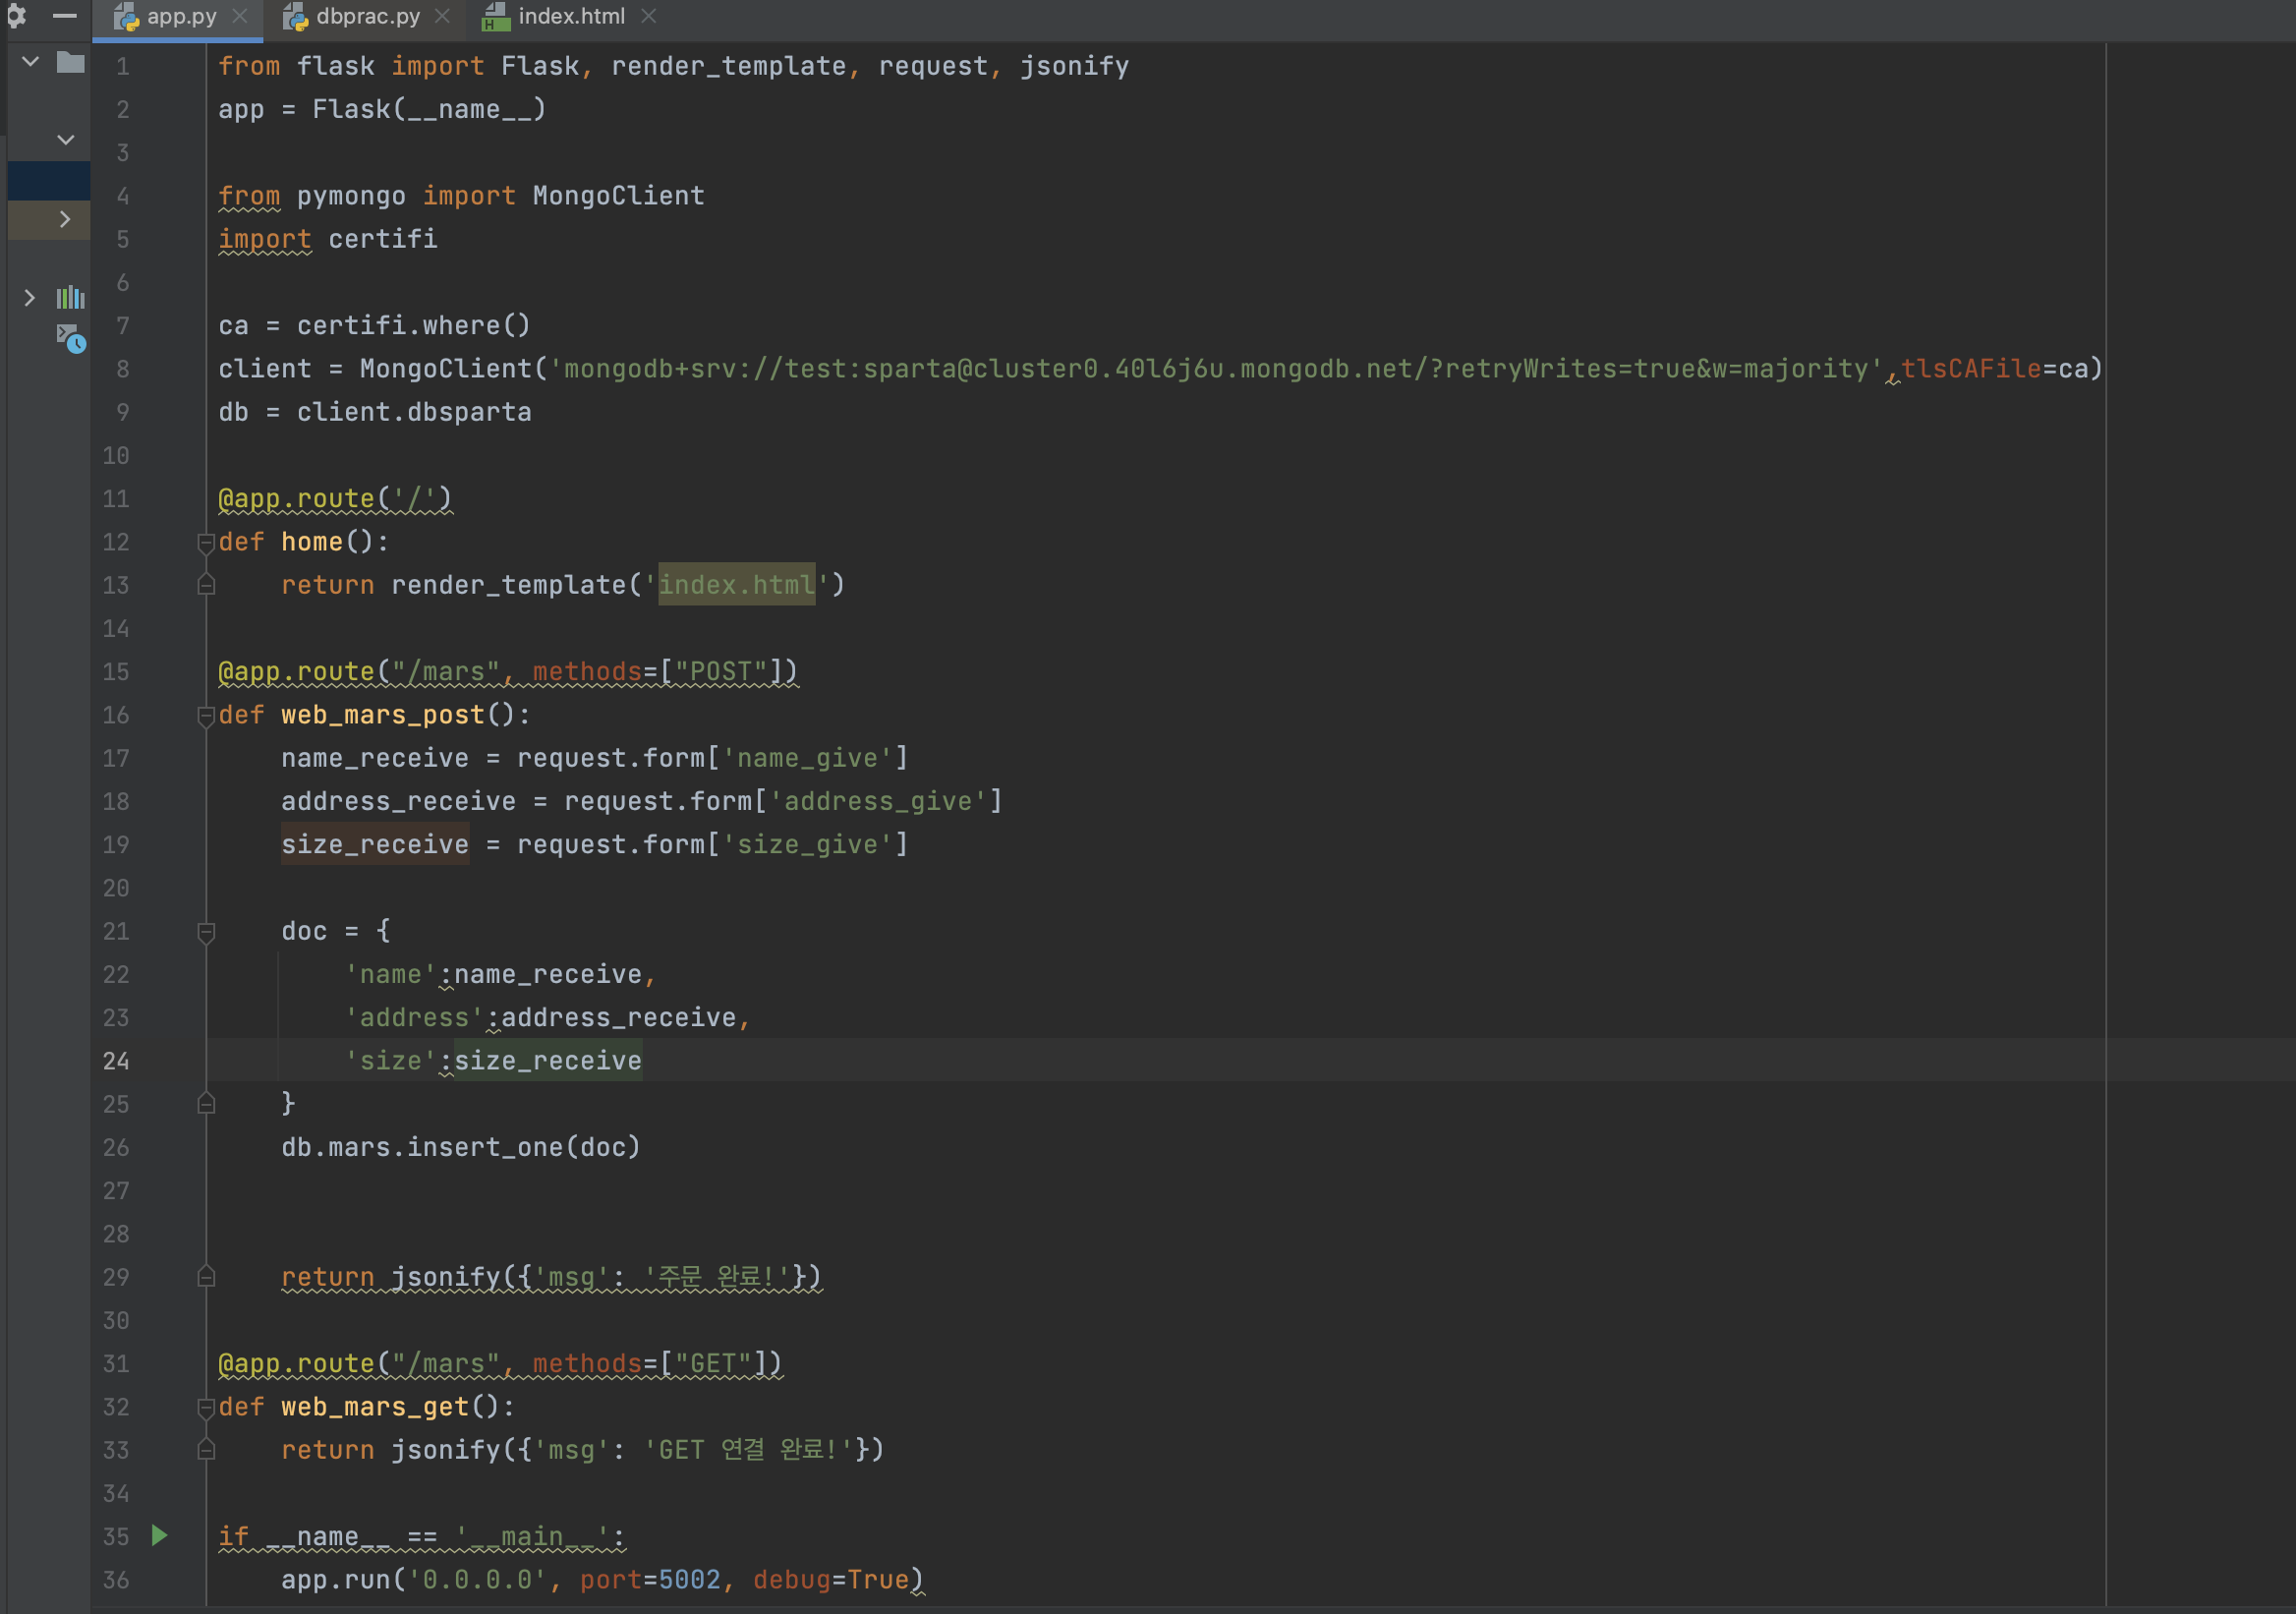
Task: Toggle the fold end marker on line 13
Action: (206, 585)
